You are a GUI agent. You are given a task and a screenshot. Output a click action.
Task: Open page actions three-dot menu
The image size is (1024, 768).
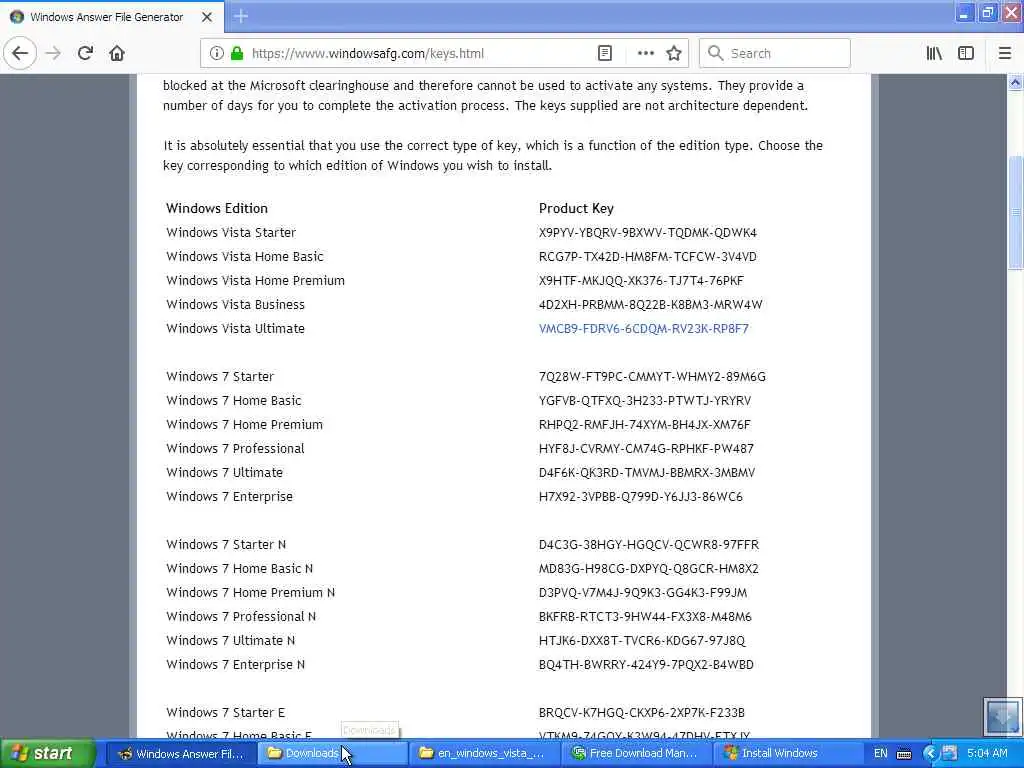pyautogui.click(x=645, y=53)
